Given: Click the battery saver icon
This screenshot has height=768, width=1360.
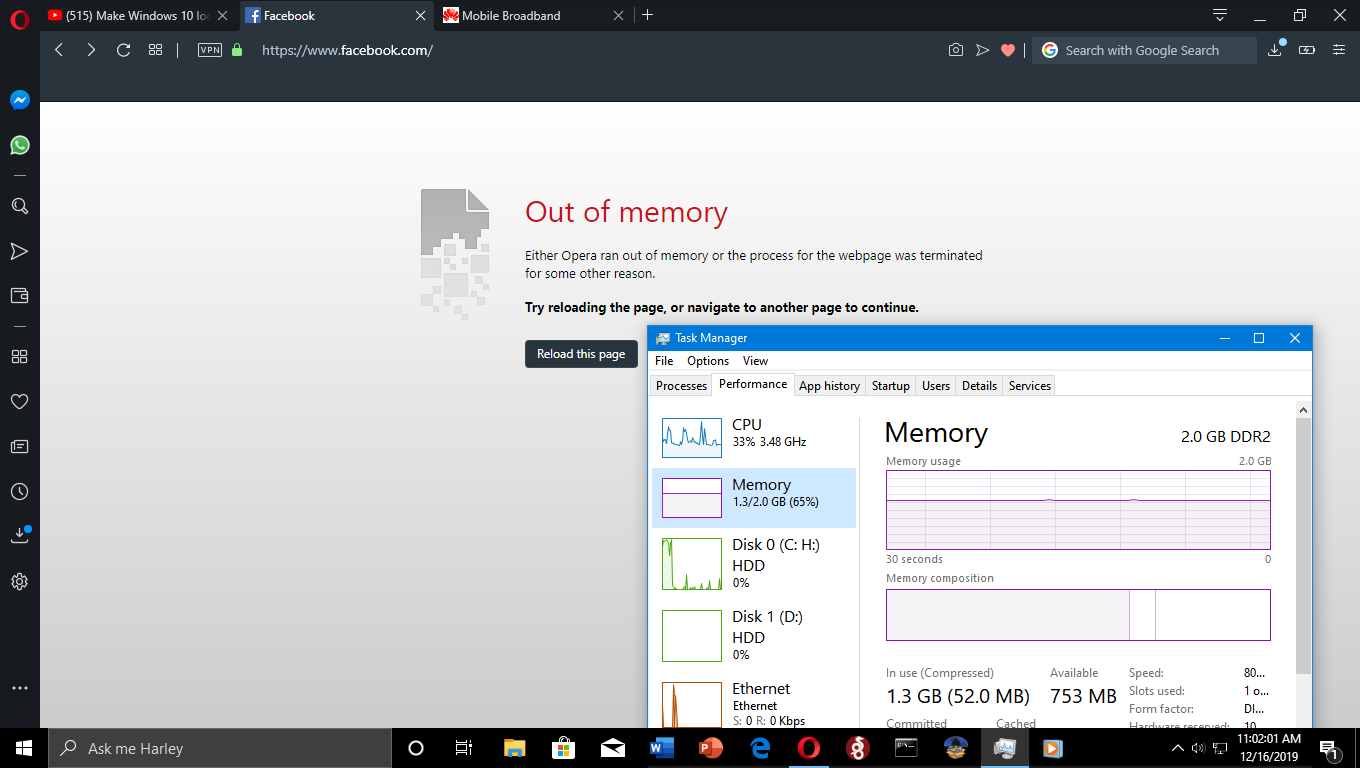Looking at the screenshot, I should click(1306, 50).
